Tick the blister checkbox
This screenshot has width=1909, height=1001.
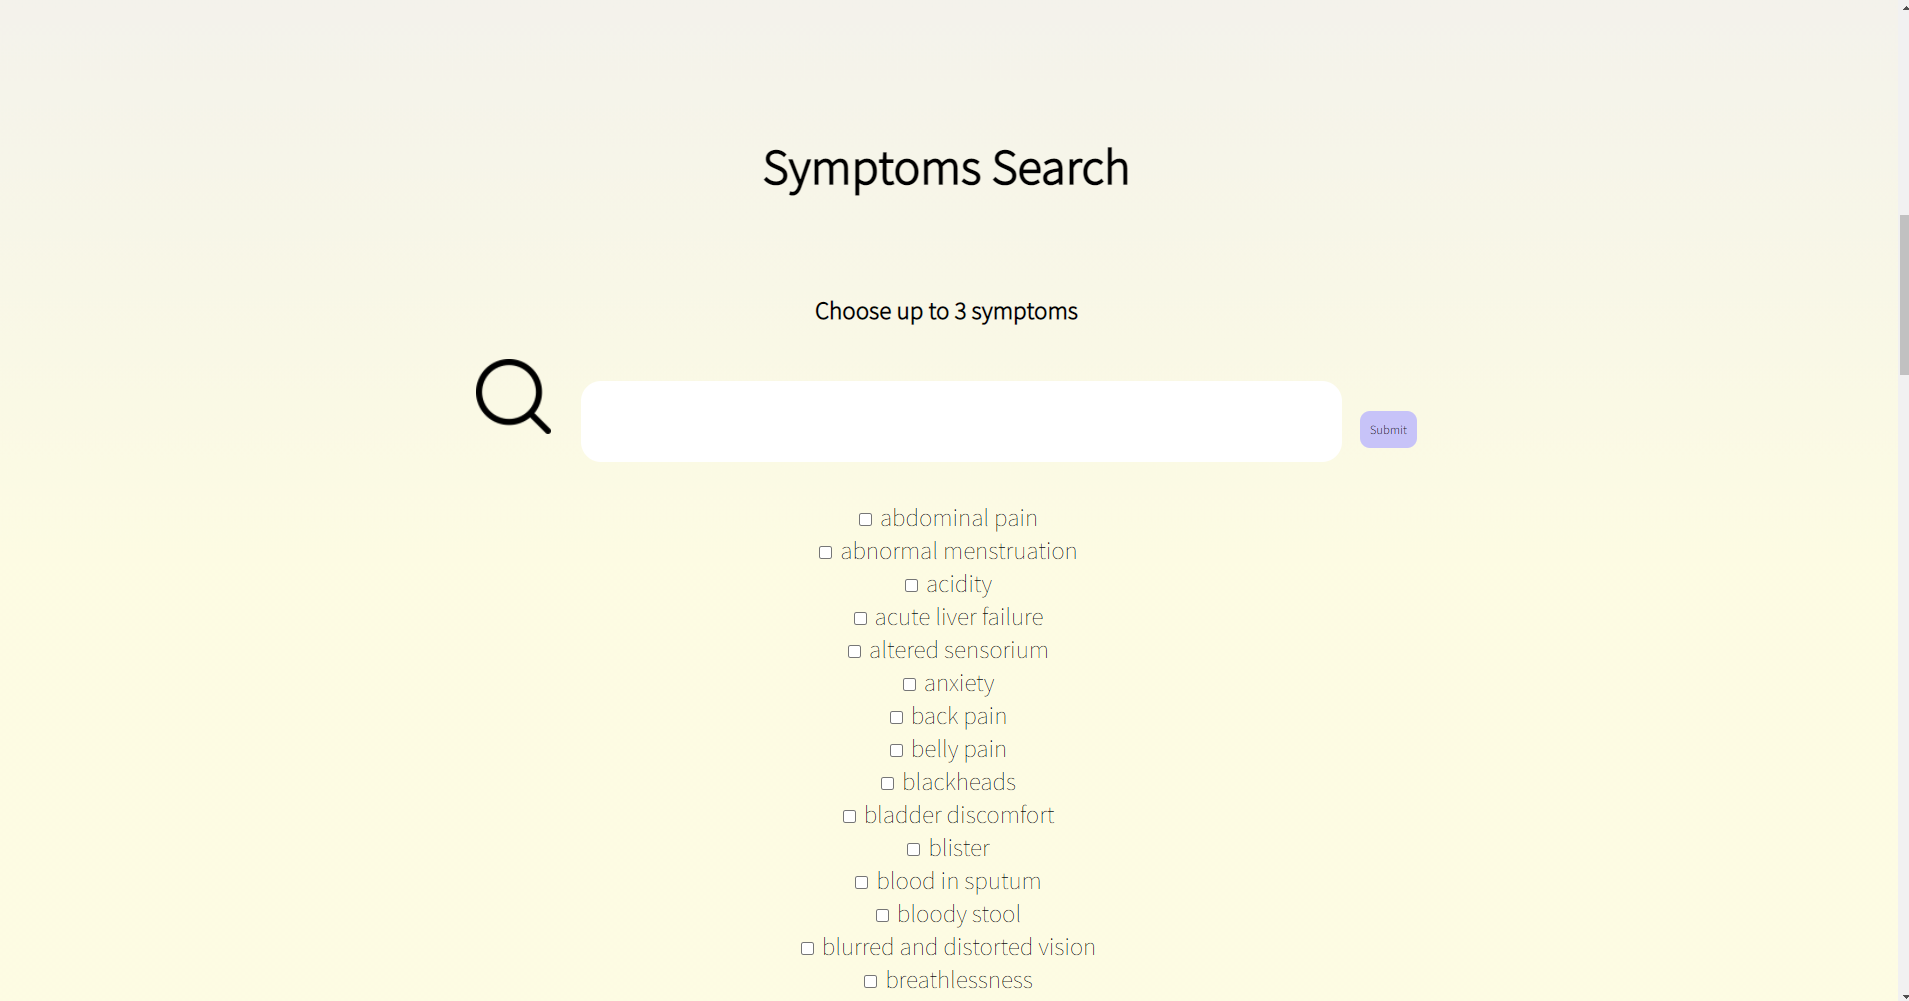pos(913,849)
